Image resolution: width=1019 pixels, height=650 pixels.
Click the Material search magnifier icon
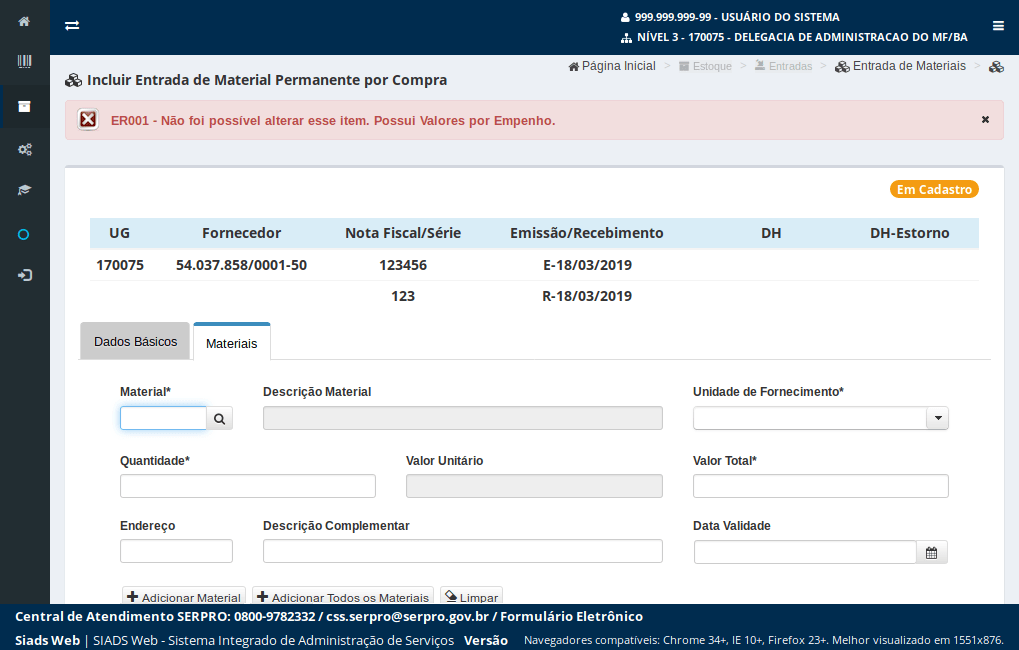(x=220, y=418)
